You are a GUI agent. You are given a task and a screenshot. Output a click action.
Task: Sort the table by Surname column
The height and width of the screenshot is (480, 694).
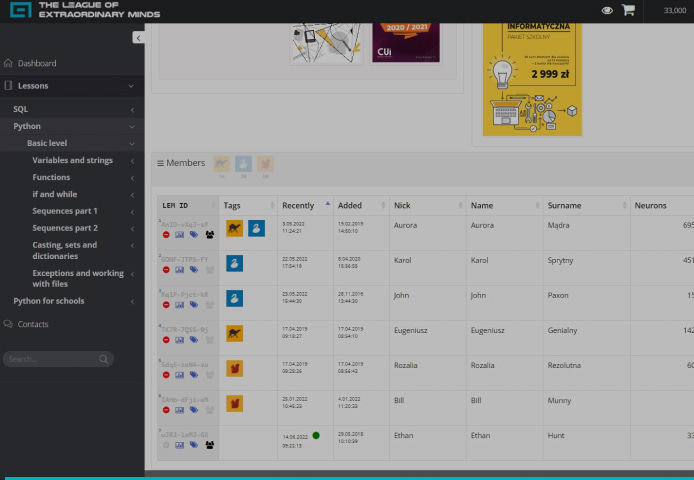pos(565,205)
